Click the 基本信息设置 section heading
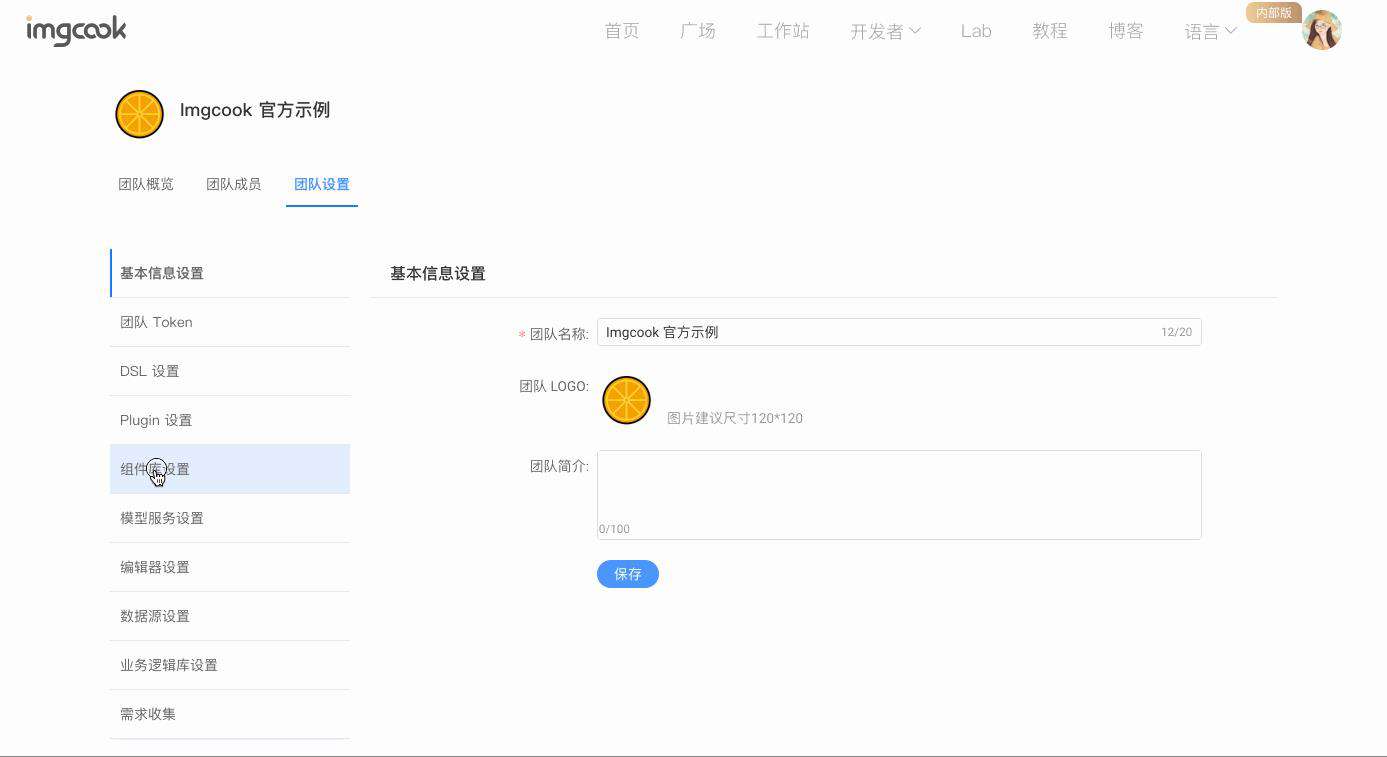This screenshot has height=757, width=1387. (x=438, y=273)
